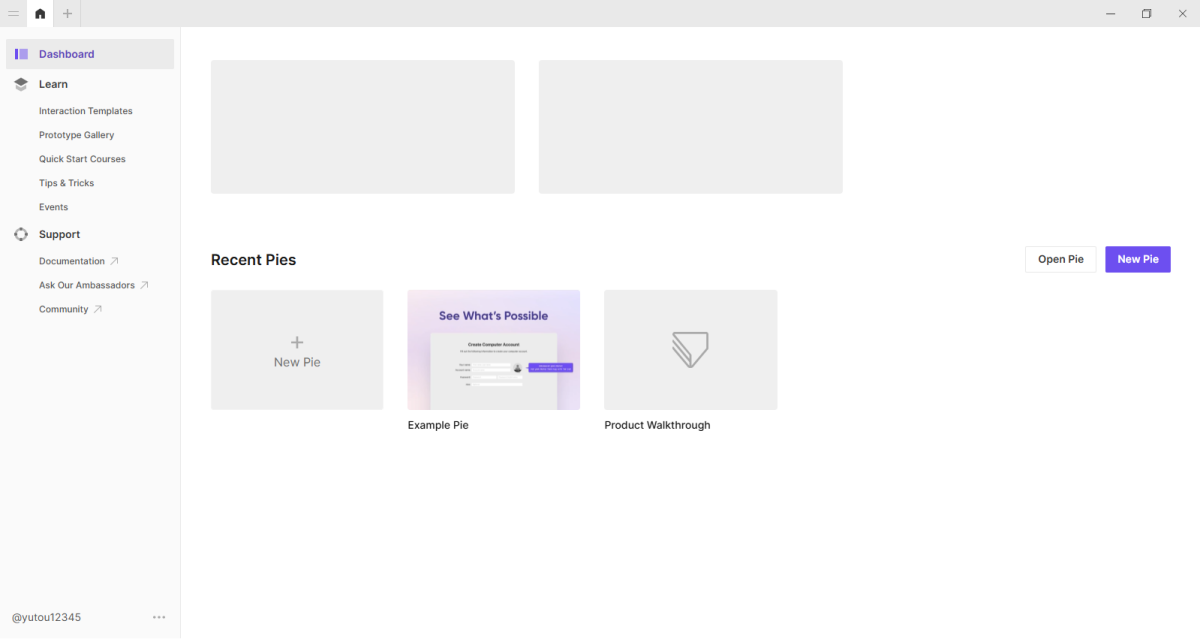Open the Events page
Viewport: 1200px width, 639px height.
pos(53,207)
